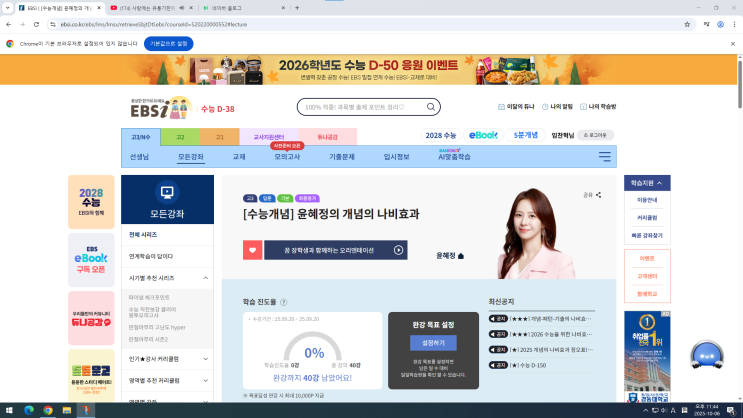Click the eBook pill button
Image resolution: width=743 pixels, height=418 pixels.
(x=483, y=135)
